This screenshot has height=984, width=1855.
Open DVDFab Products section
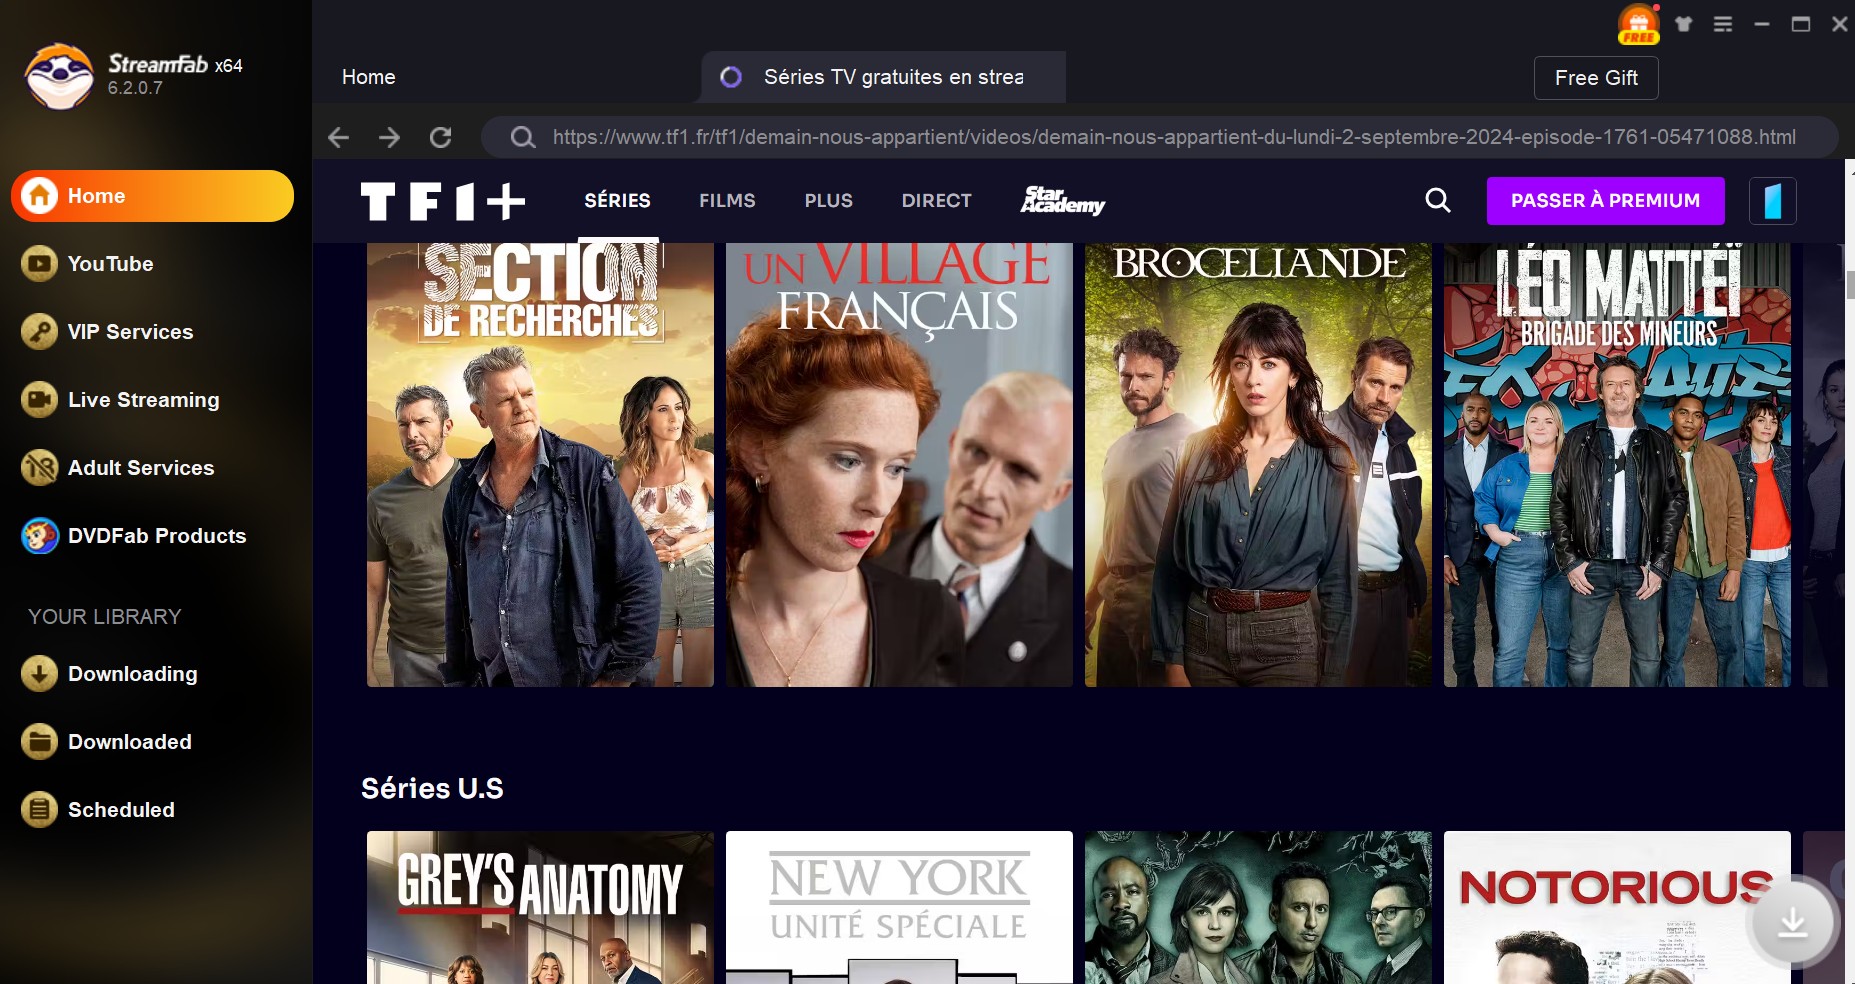point(157,536)
